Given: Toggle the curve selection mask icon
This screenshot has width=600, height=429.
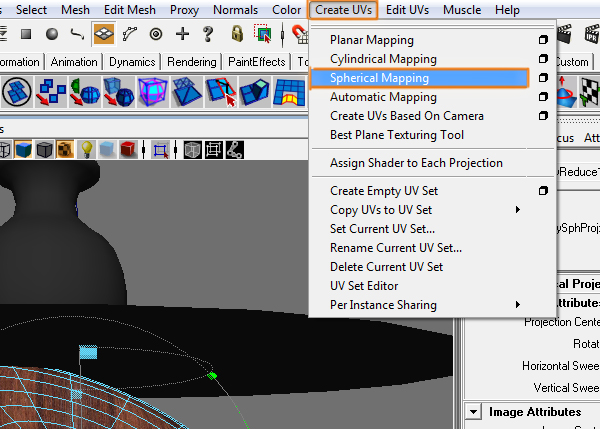Looking at the screenshot, I should (77, 34).
